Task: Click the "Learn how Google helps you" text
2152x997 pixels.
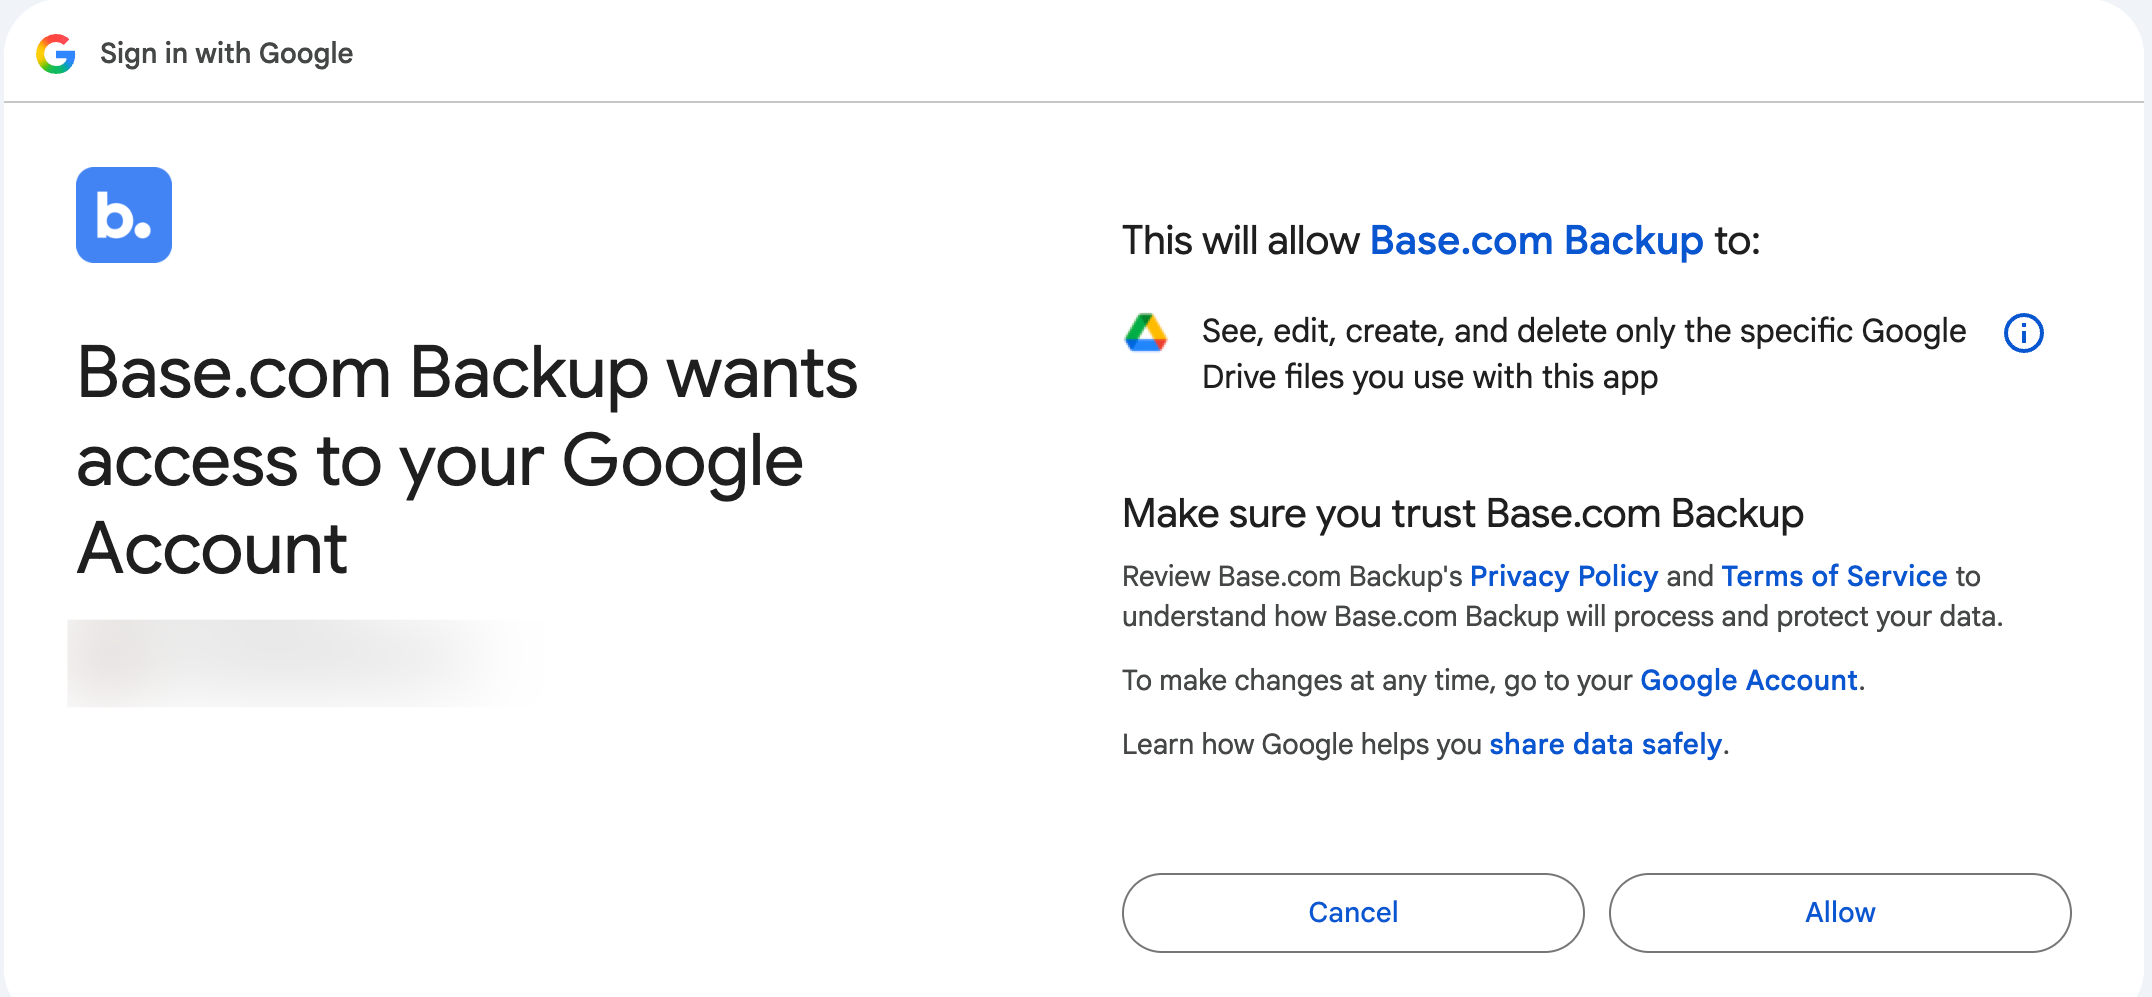Action: click(1302, 744)
